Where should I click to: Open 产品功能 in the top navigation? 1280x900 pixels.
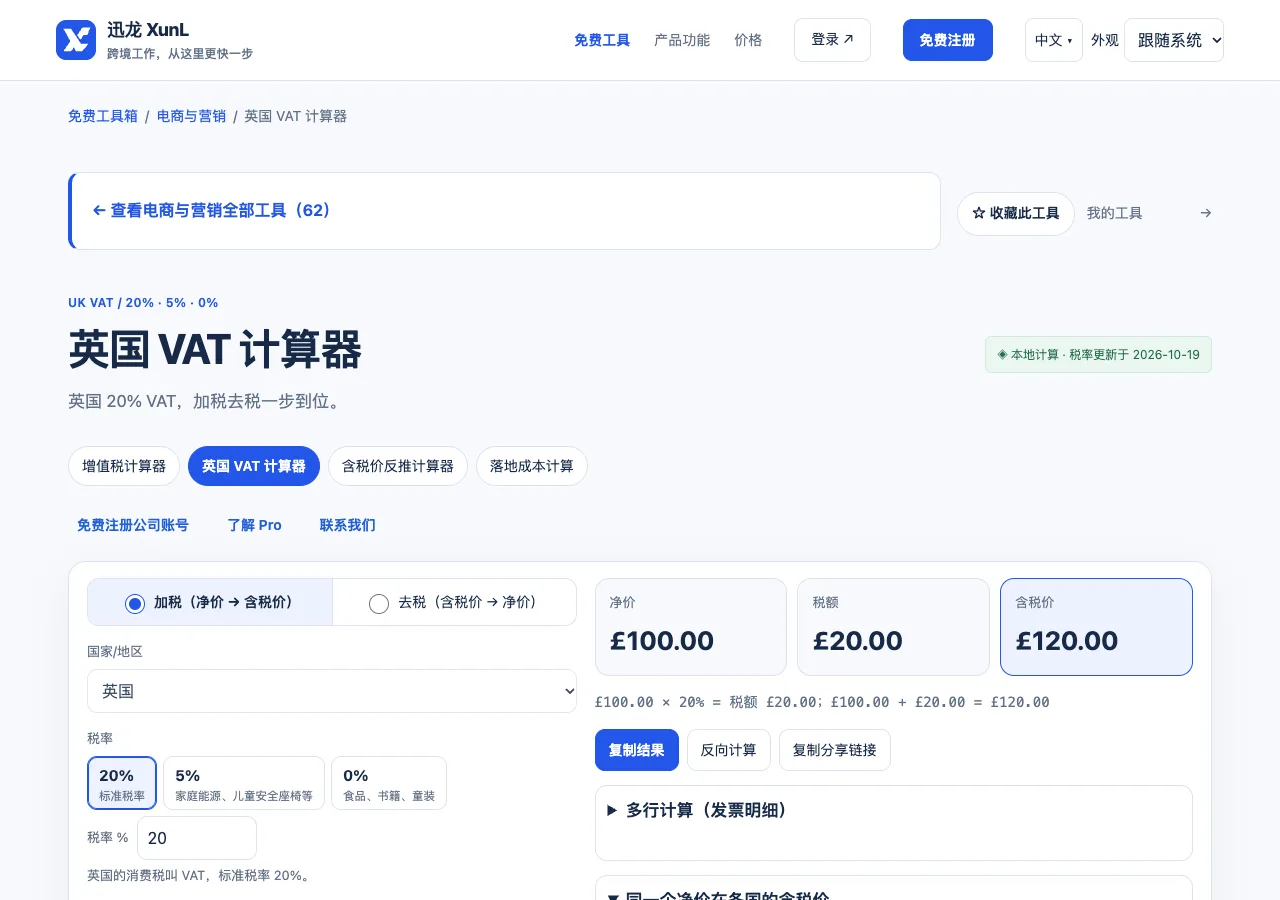click(682, 40)
